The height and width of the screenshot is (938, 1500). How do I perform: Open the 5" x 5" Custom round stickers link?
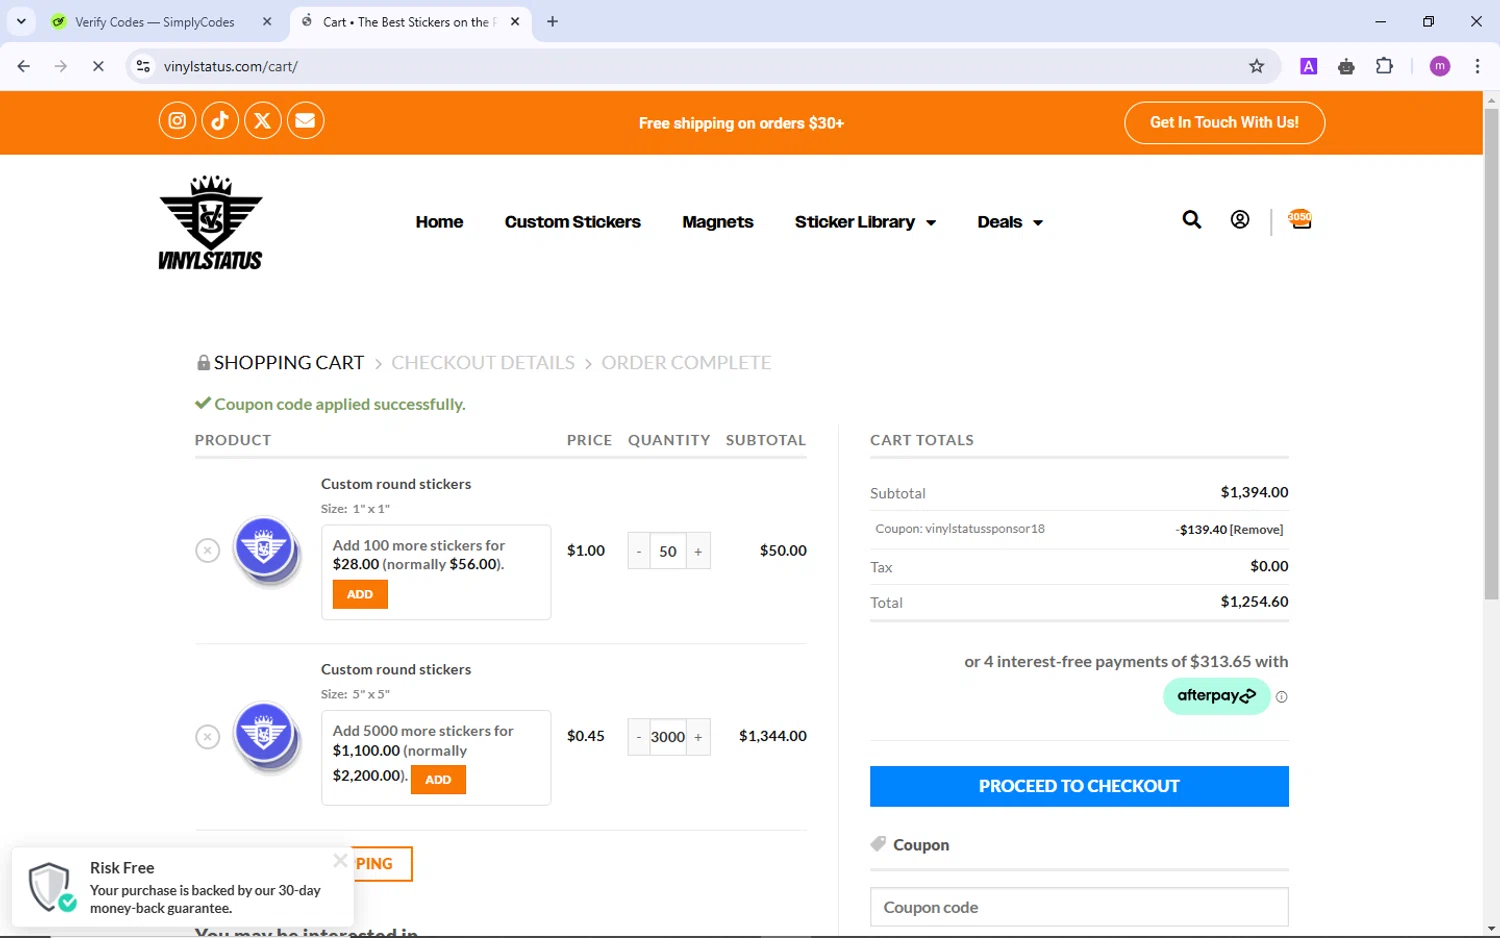click(x=396, y=669)
